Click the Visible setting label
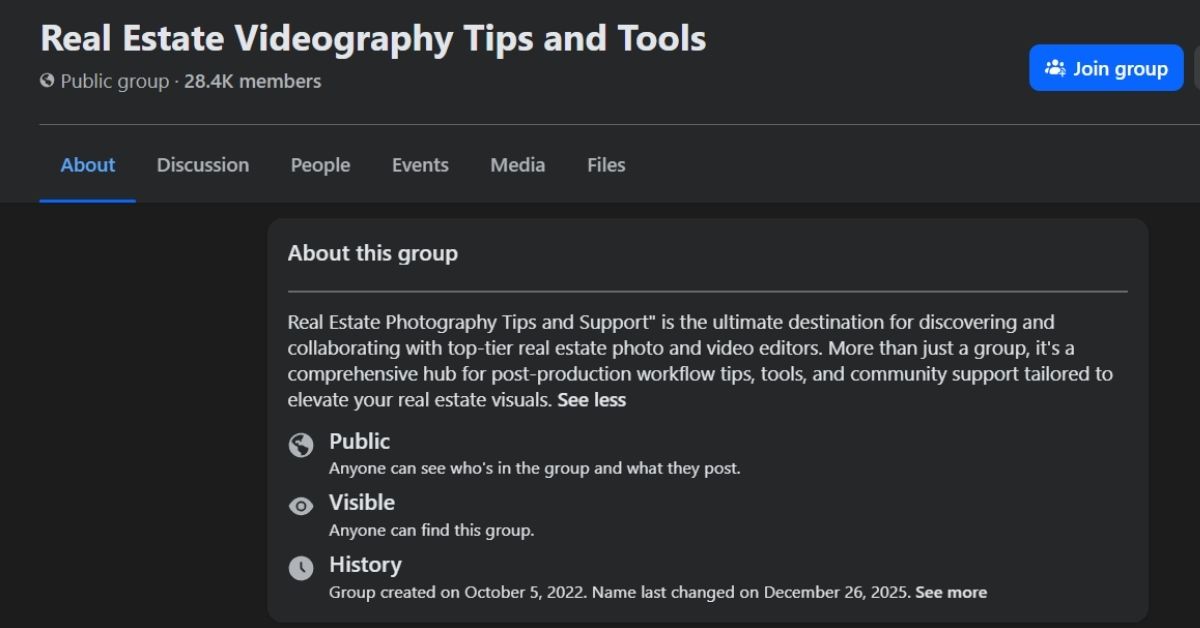Screen dimensions: 1200x628 (x=362, y=502)
